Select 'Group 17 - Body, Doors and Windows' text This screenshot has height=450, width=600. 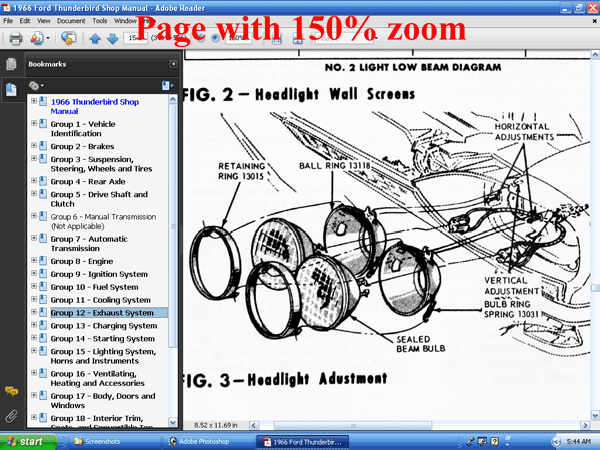(x=103, y=400)
